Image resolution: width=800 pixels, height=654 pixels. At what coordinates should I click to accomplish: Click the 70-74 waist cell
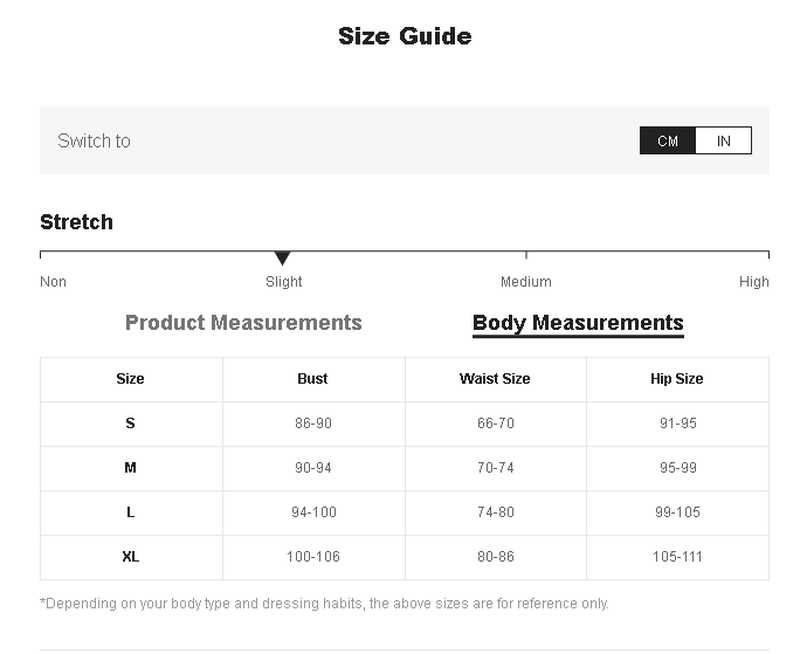click(495, 468)
